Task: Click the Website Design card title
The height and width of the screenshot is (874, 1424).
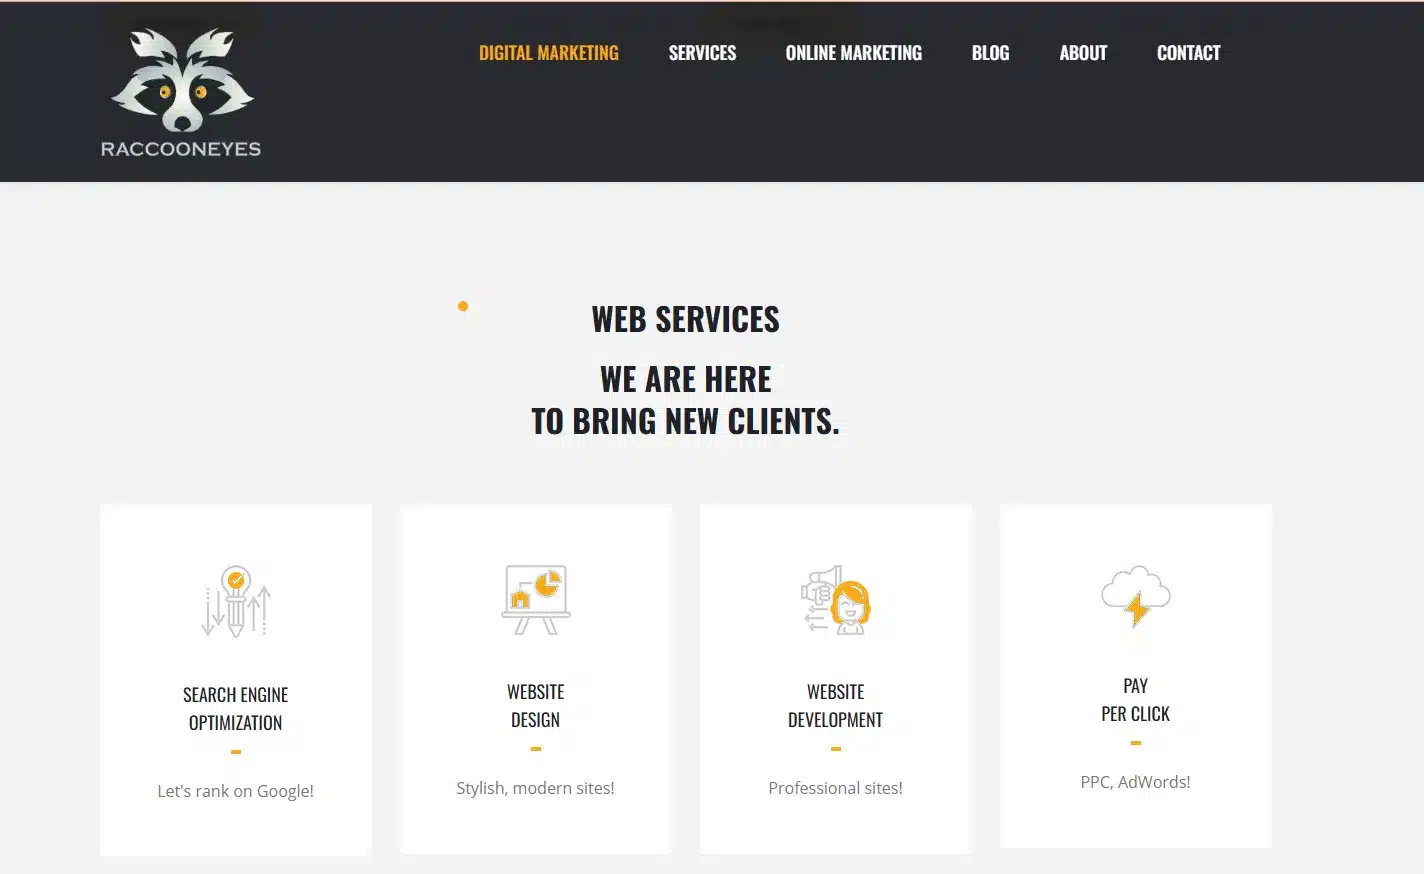Action: click(x=536, y=705)
